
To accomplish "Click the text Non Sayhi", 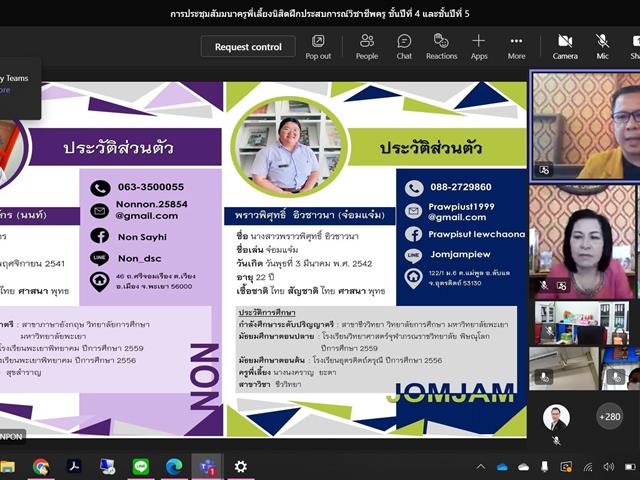I will click(142, 237).
